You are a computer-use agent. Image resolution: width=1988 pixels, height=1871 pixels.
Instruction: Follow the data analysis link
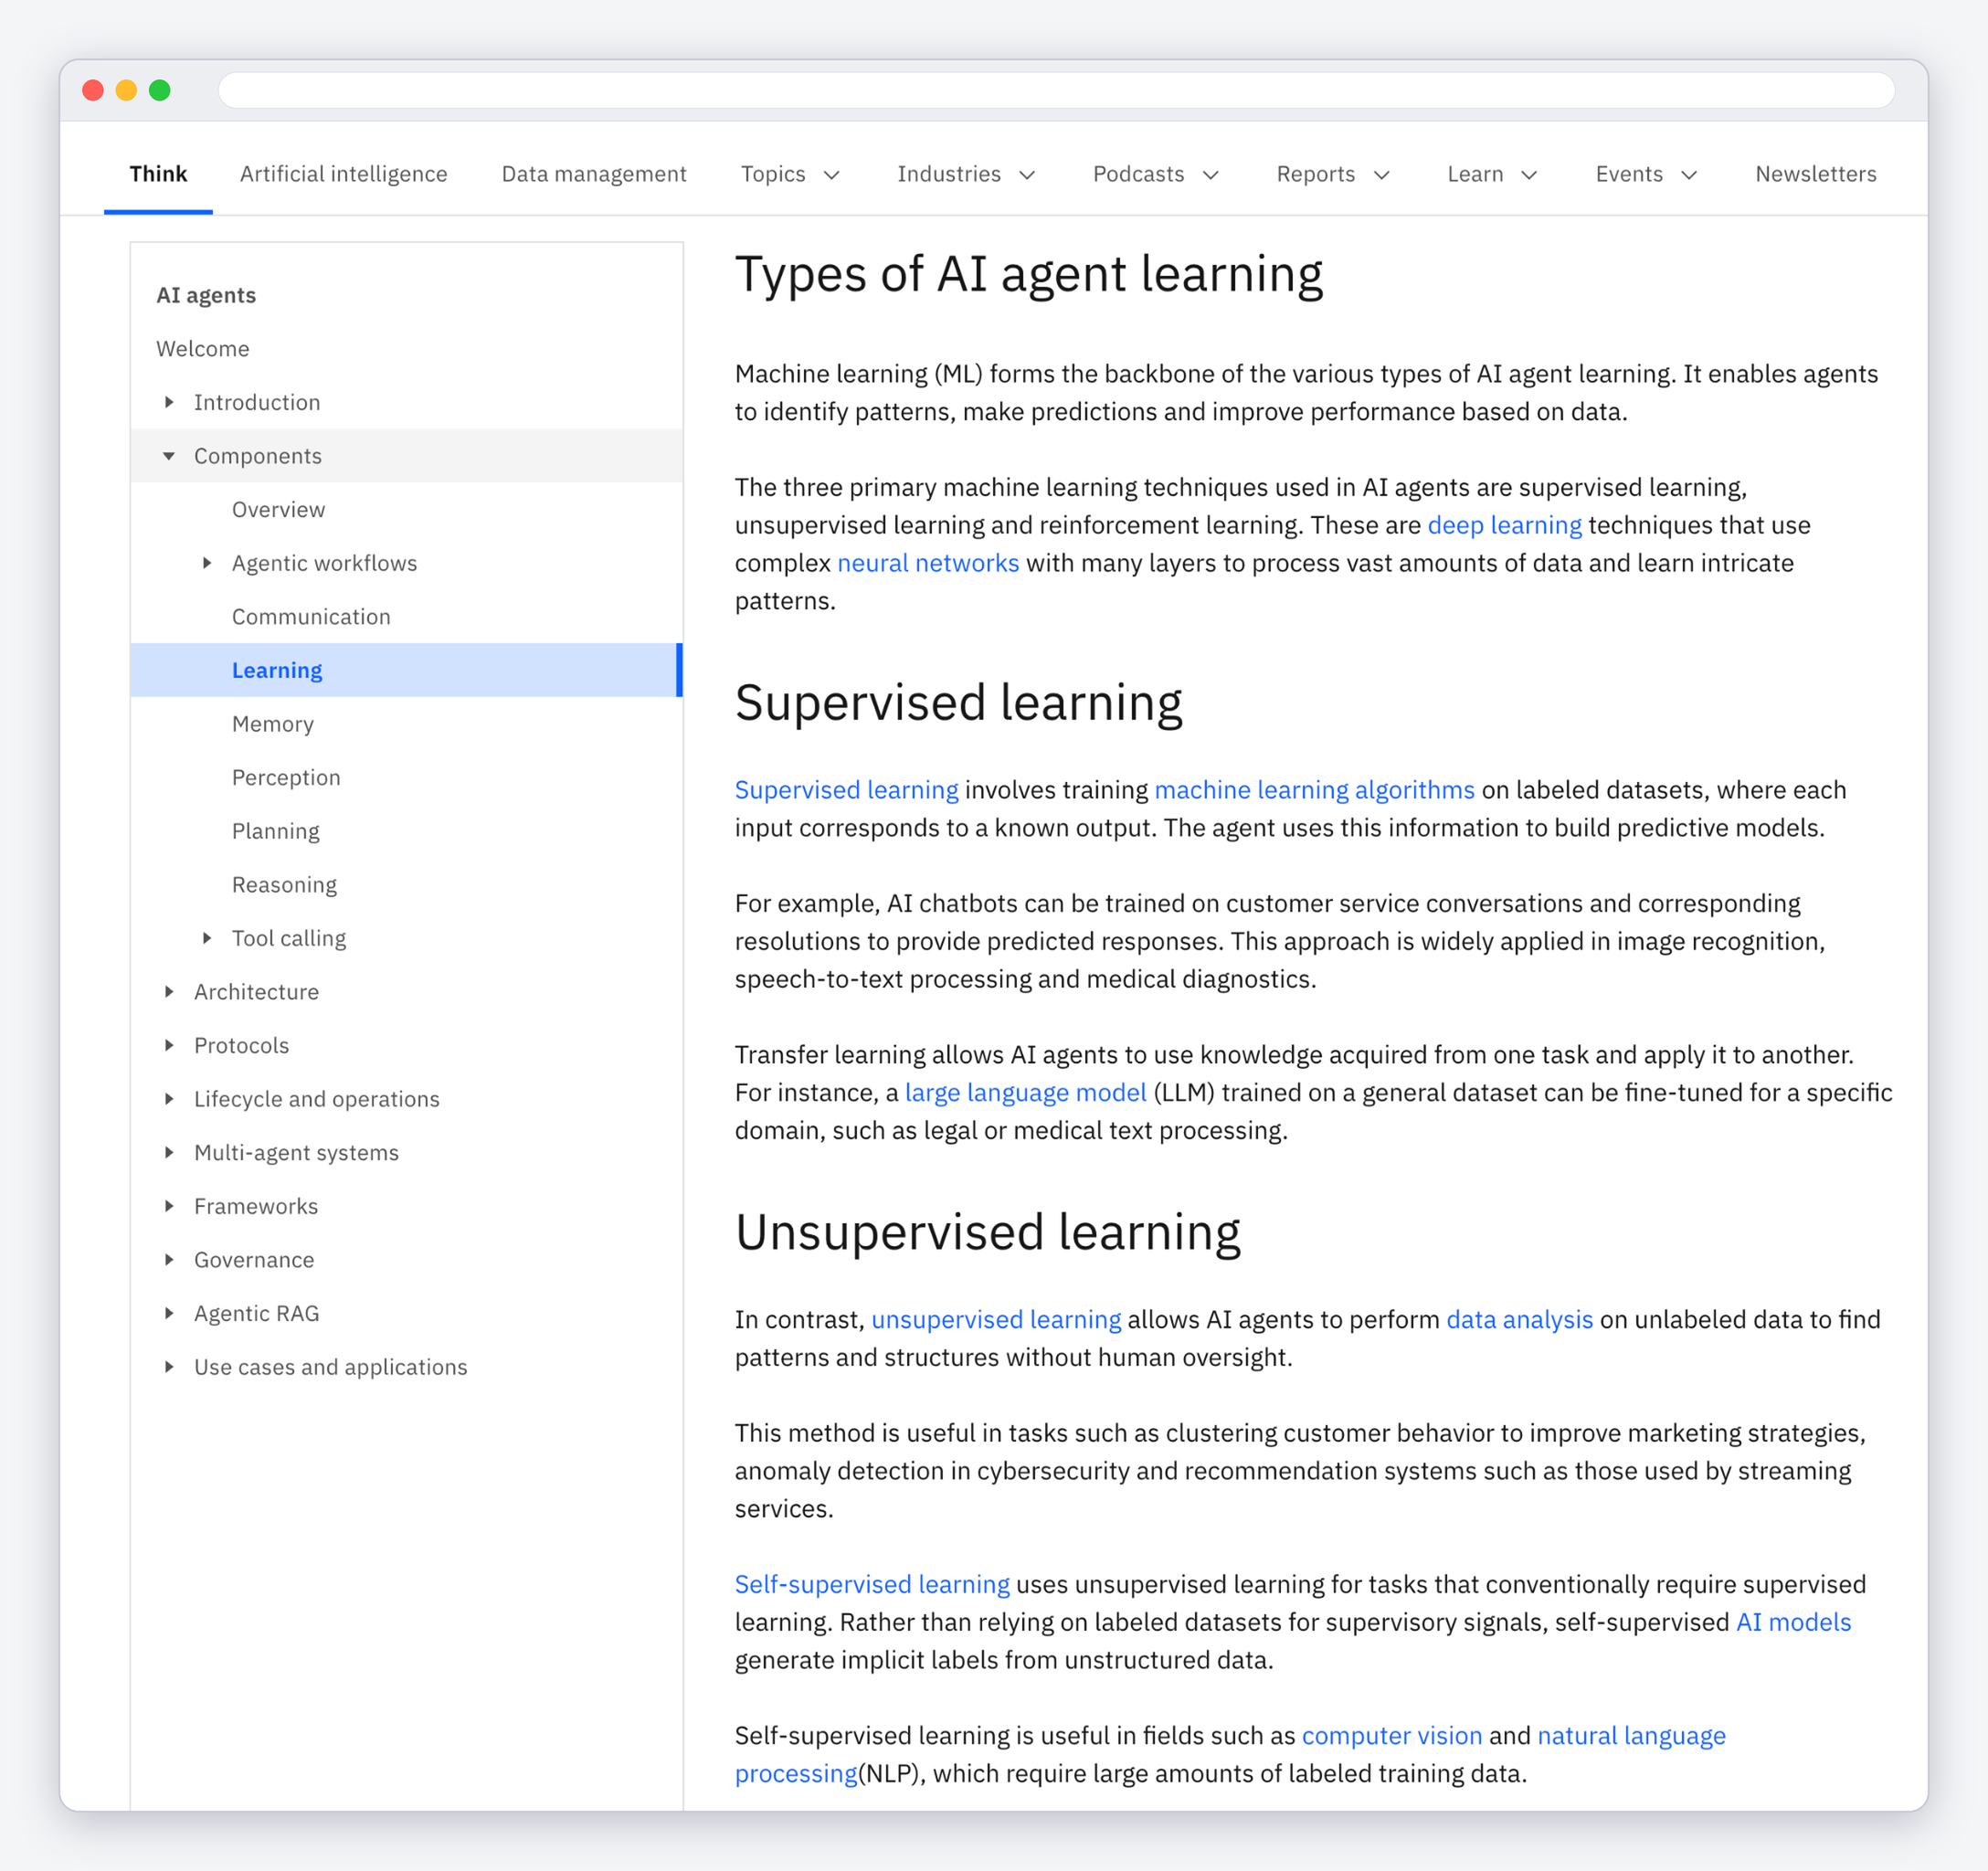pyautogui.click(x=1519, y=1320)
